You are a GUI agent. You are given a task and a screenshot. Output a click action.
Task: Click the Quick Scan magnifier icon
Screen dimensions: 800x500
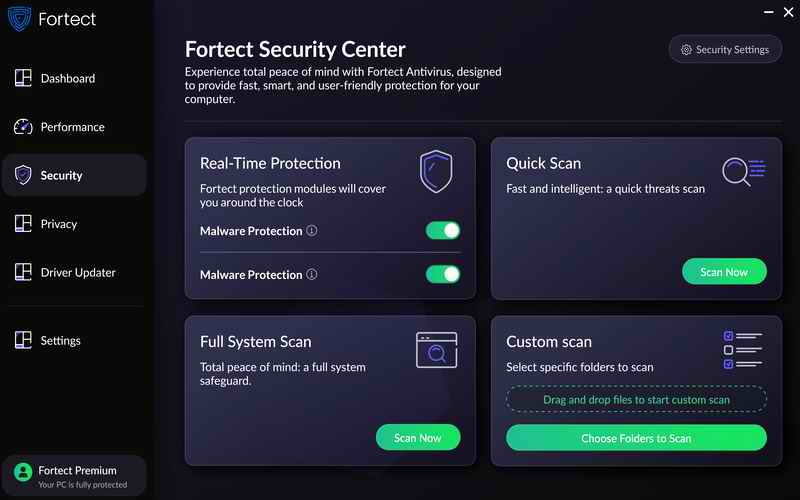[742, 171]
